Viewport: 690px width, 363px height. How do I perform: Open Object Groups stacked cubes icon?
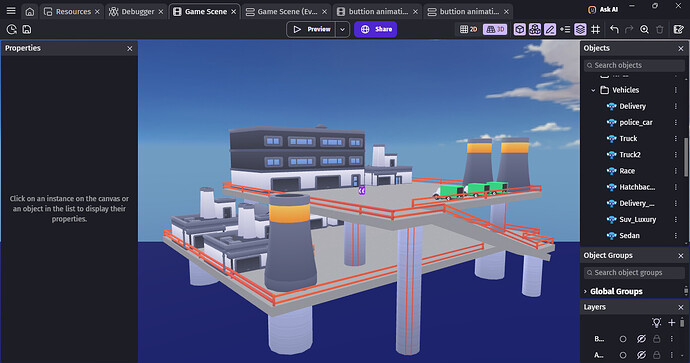535,29
